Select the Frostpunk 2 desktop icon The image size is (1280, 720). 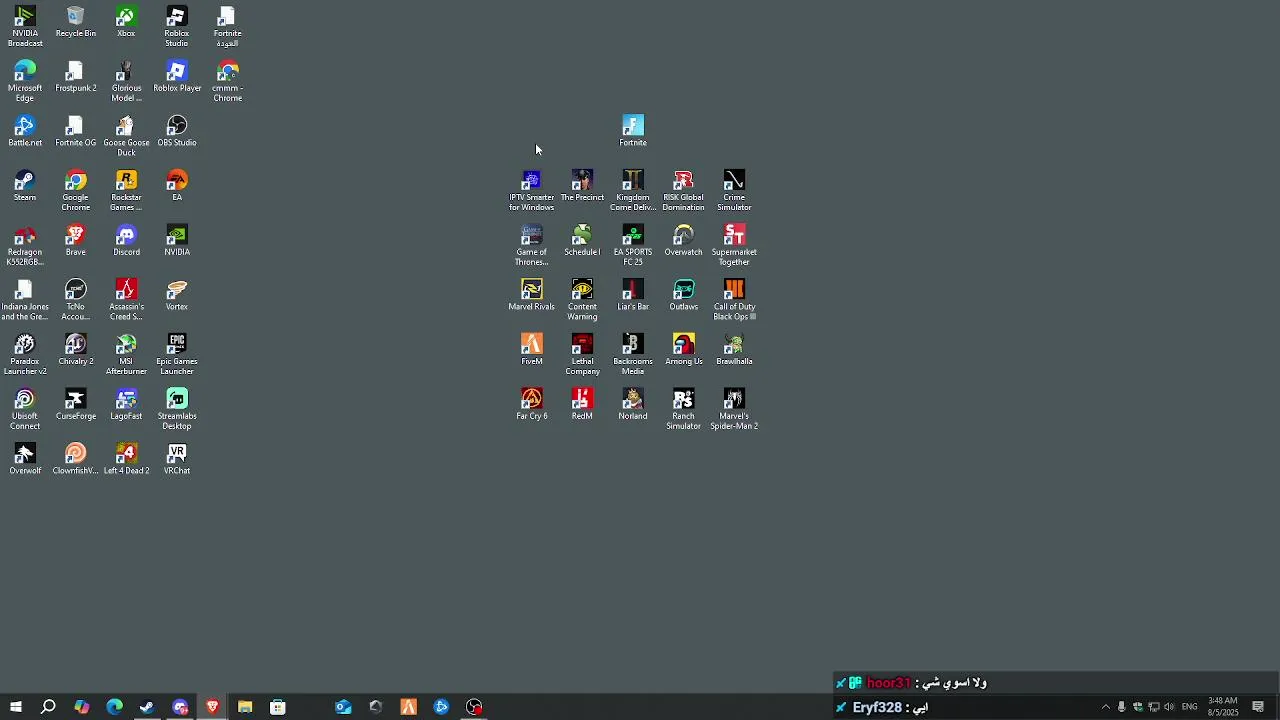click(x=76, y=76)
